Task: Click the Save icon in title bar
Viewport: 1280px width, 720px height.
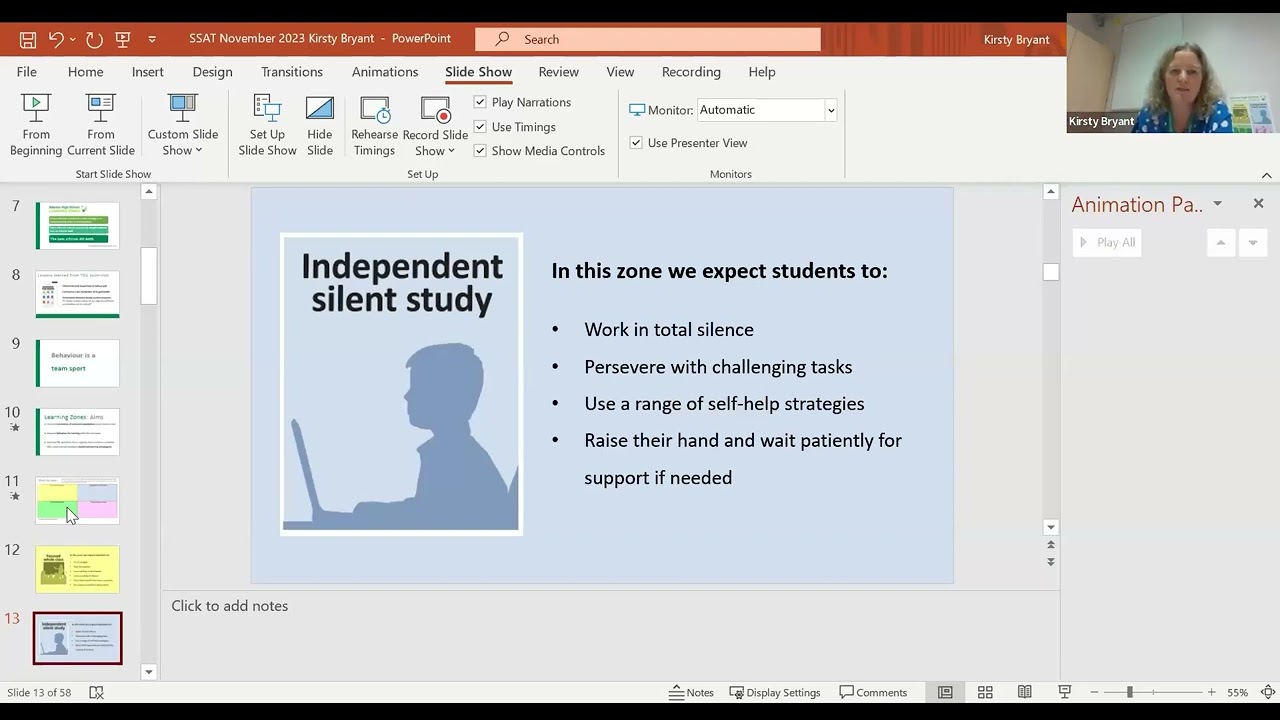Action: click(x=28, y=39)
